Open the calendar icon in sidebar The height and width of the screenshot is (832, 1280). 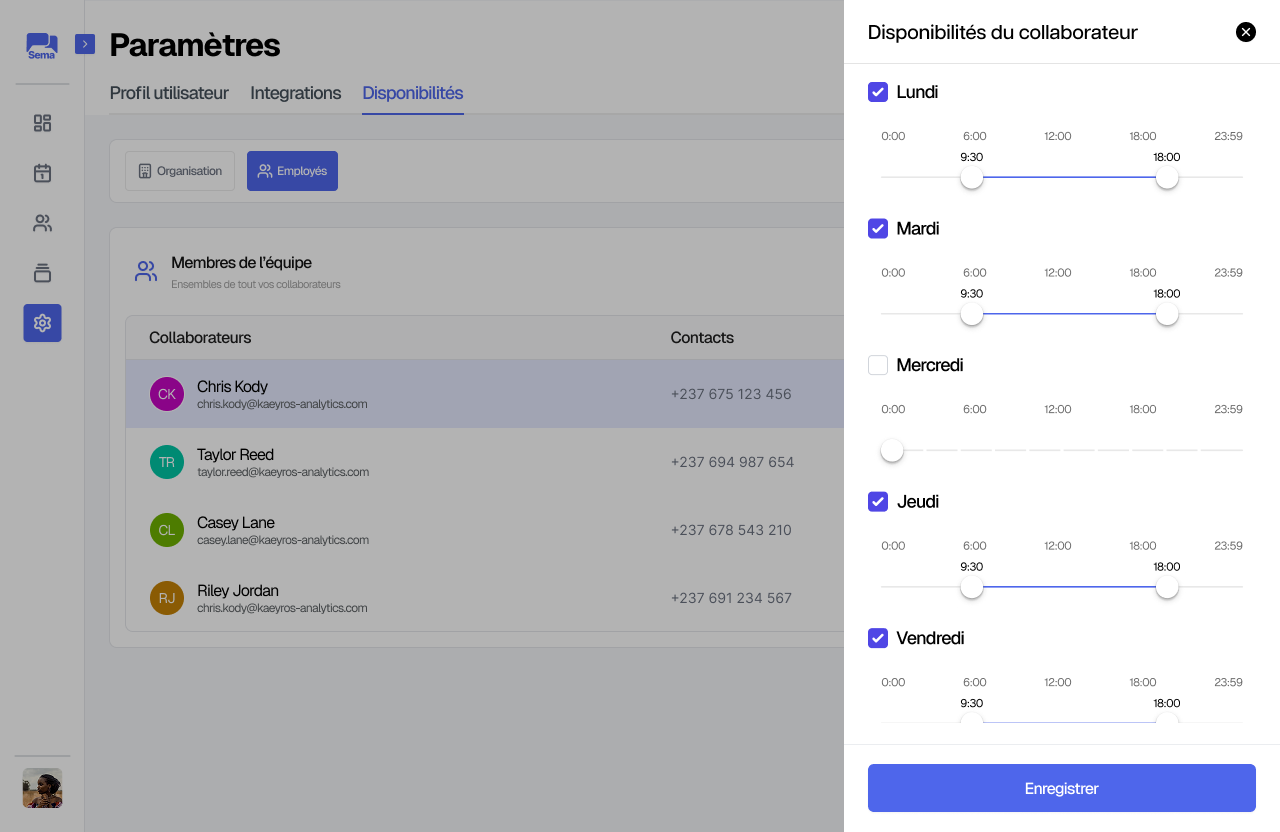click(42, 173)
